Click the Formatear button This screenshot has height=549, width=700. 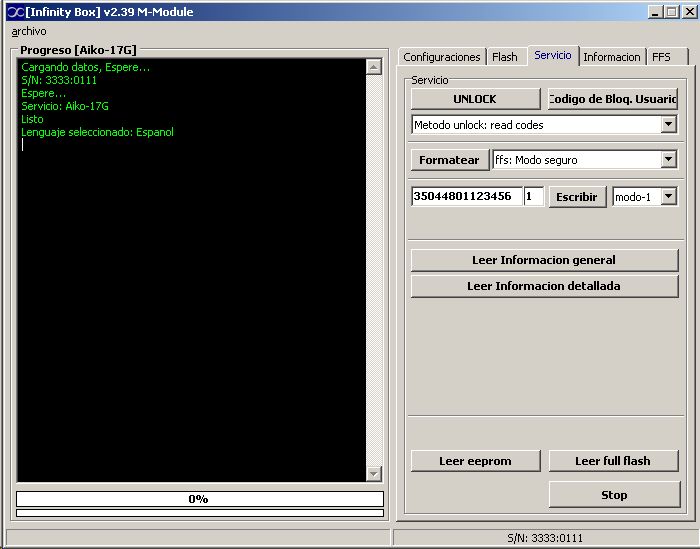click(450, 160)
